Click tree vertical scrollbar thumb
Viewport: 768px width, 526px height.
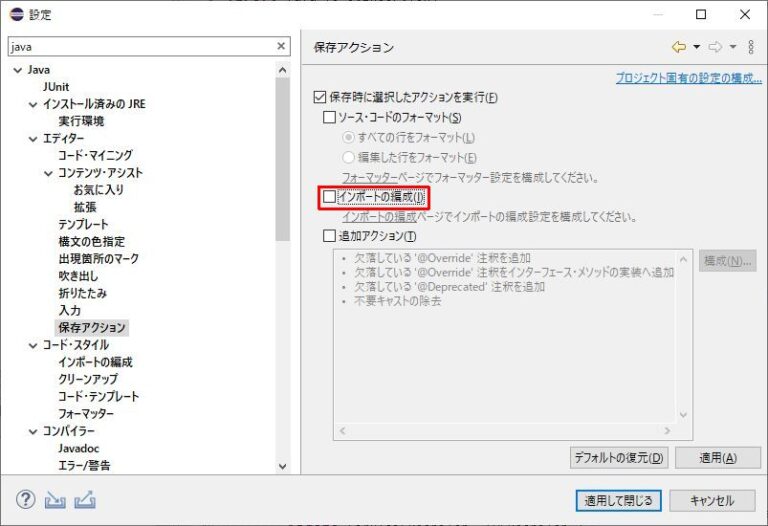coord(283,159)
